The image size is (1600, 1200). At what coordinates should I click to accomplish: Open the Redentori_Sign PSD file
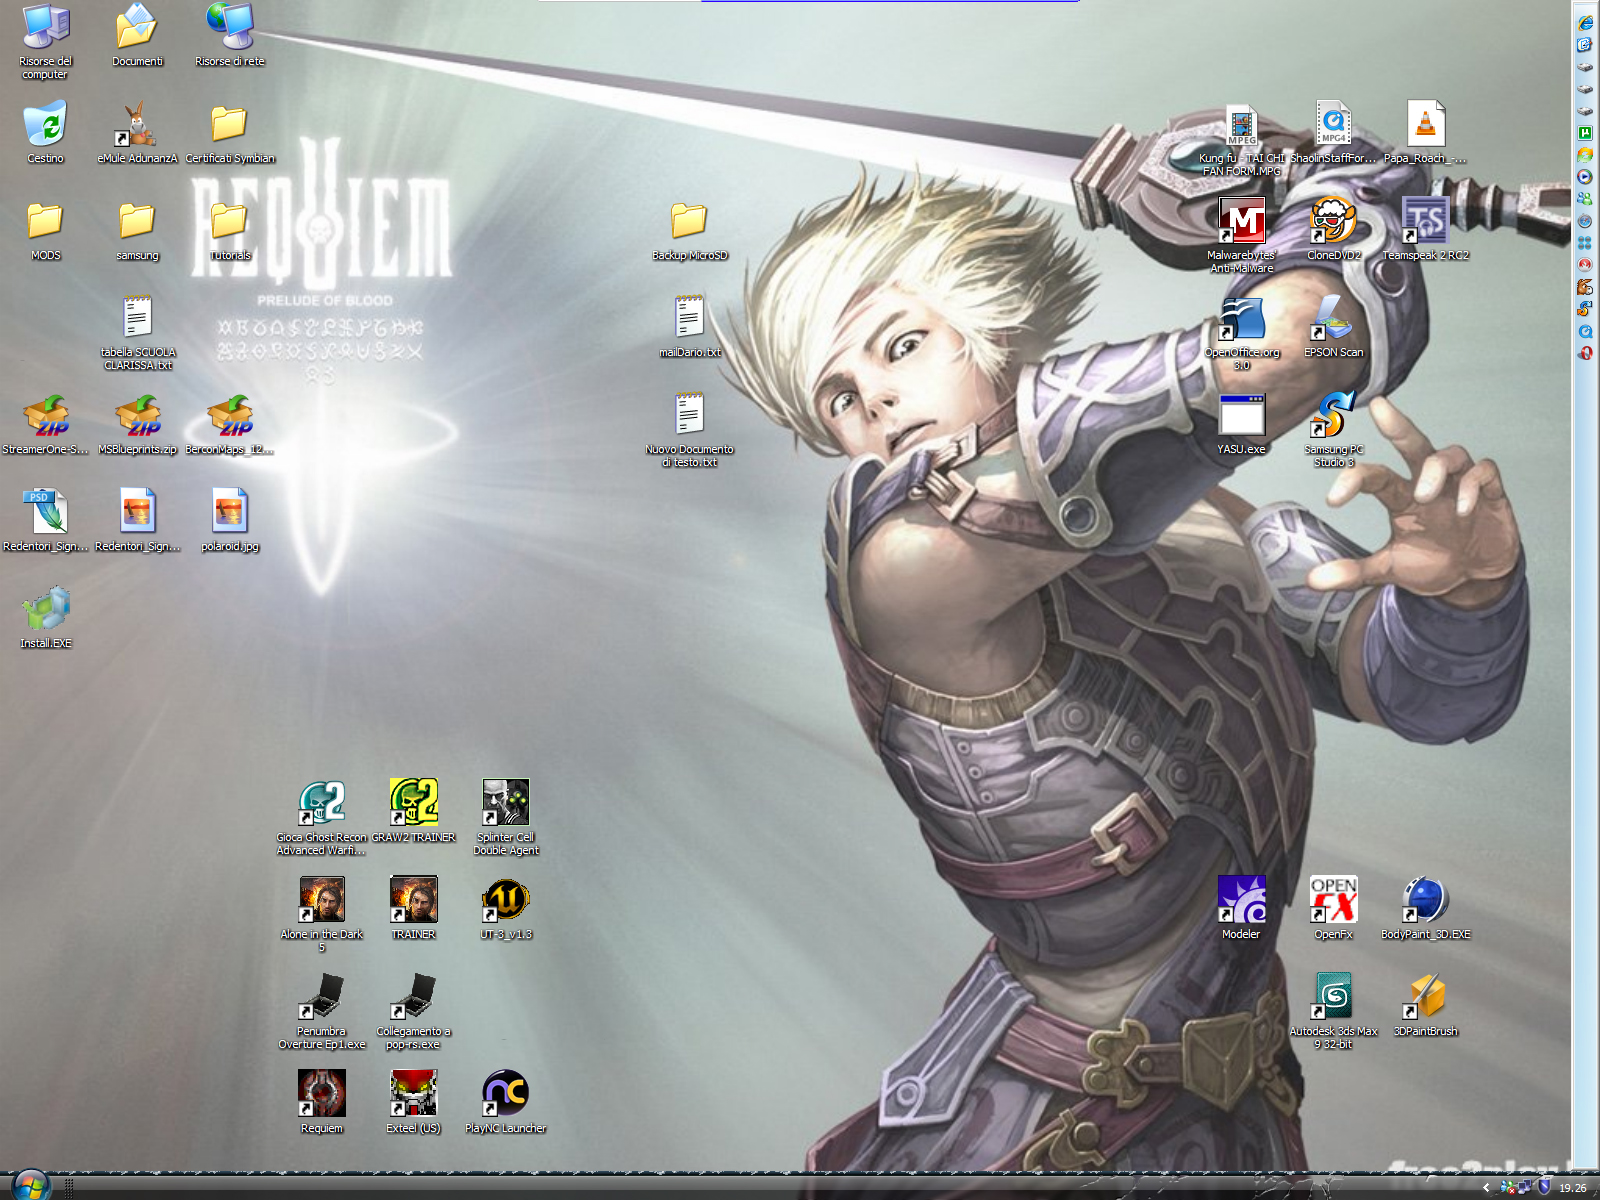[45, 521]
